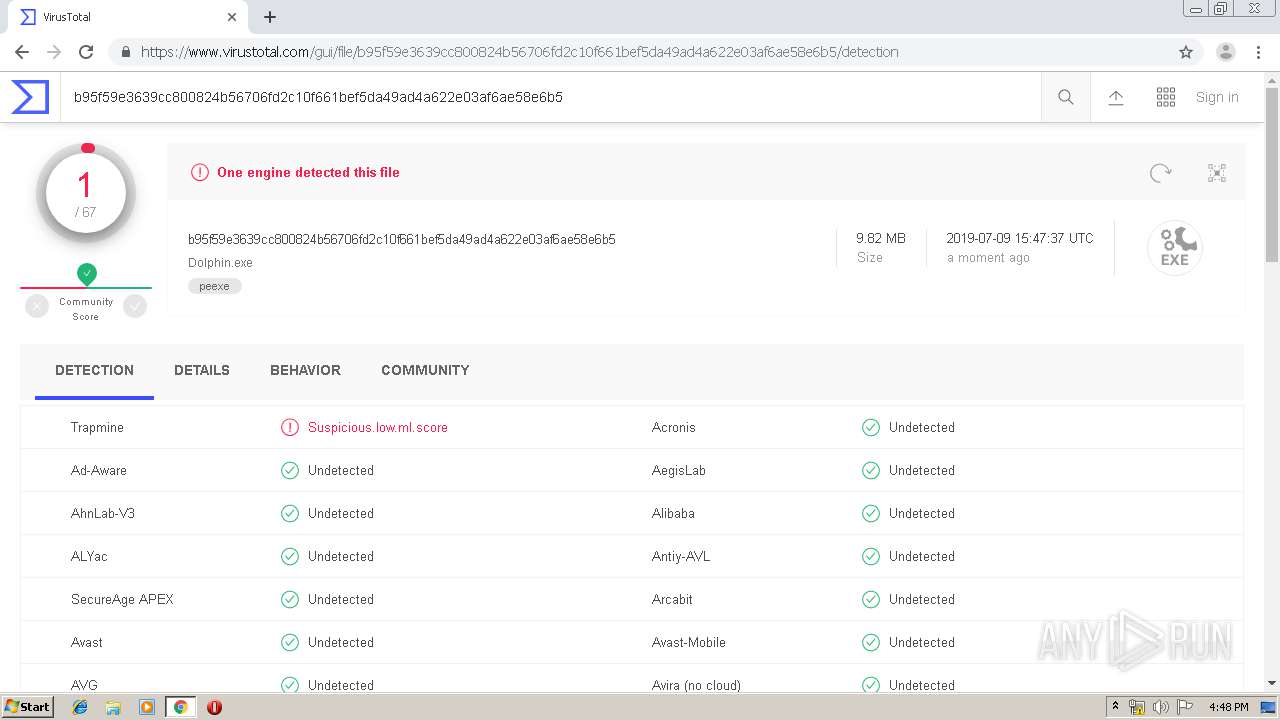This screenshot has width=1280, height=720.
Task: Click the ALYac engine name
Action: [89, 556]
